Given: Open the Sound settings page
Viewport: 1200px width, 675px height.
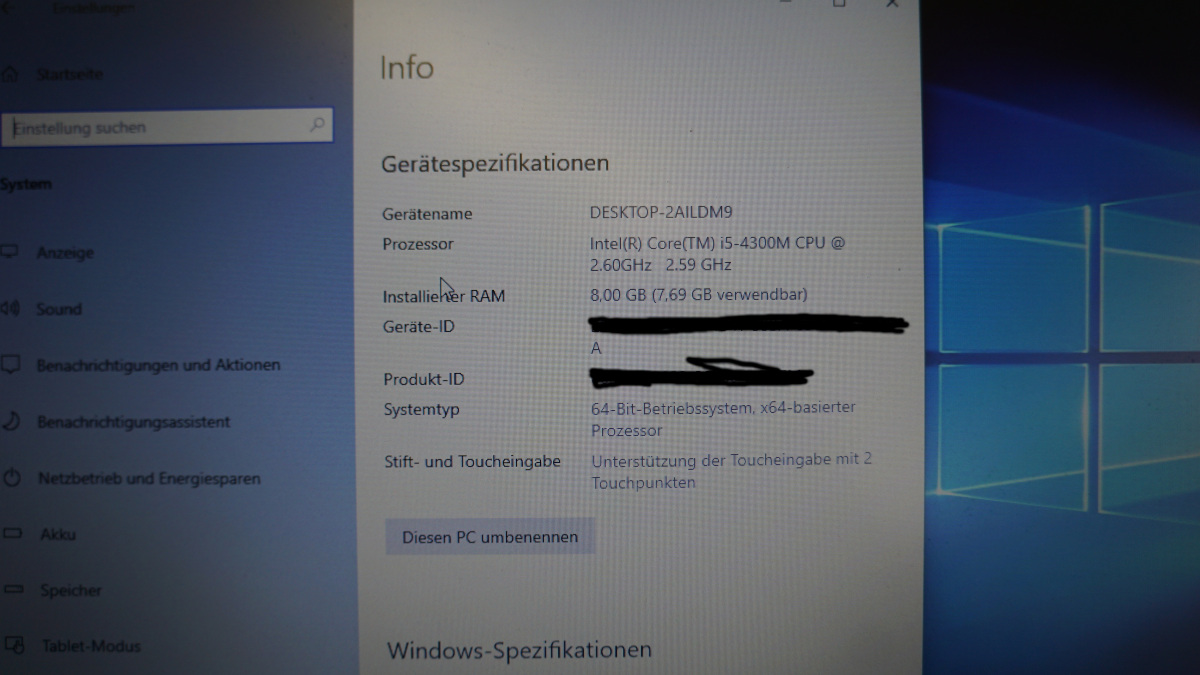Looking at the screenshot, I should tap(59, 309).
